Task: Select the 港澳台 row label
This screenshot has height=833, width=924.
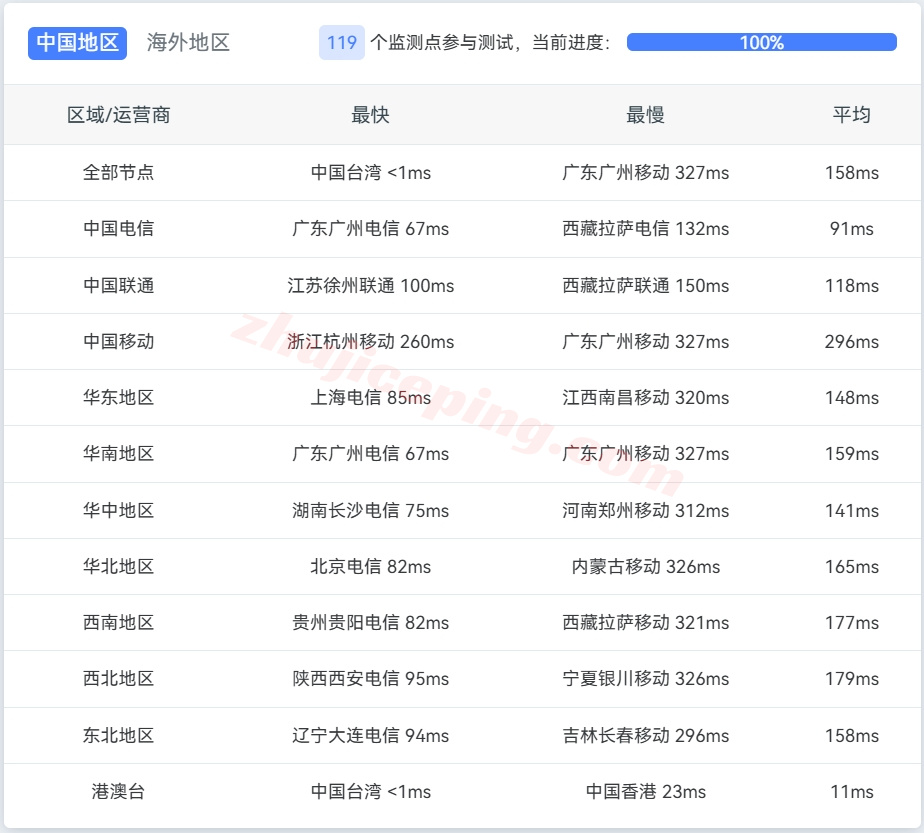Action: [x=118, y=792]
